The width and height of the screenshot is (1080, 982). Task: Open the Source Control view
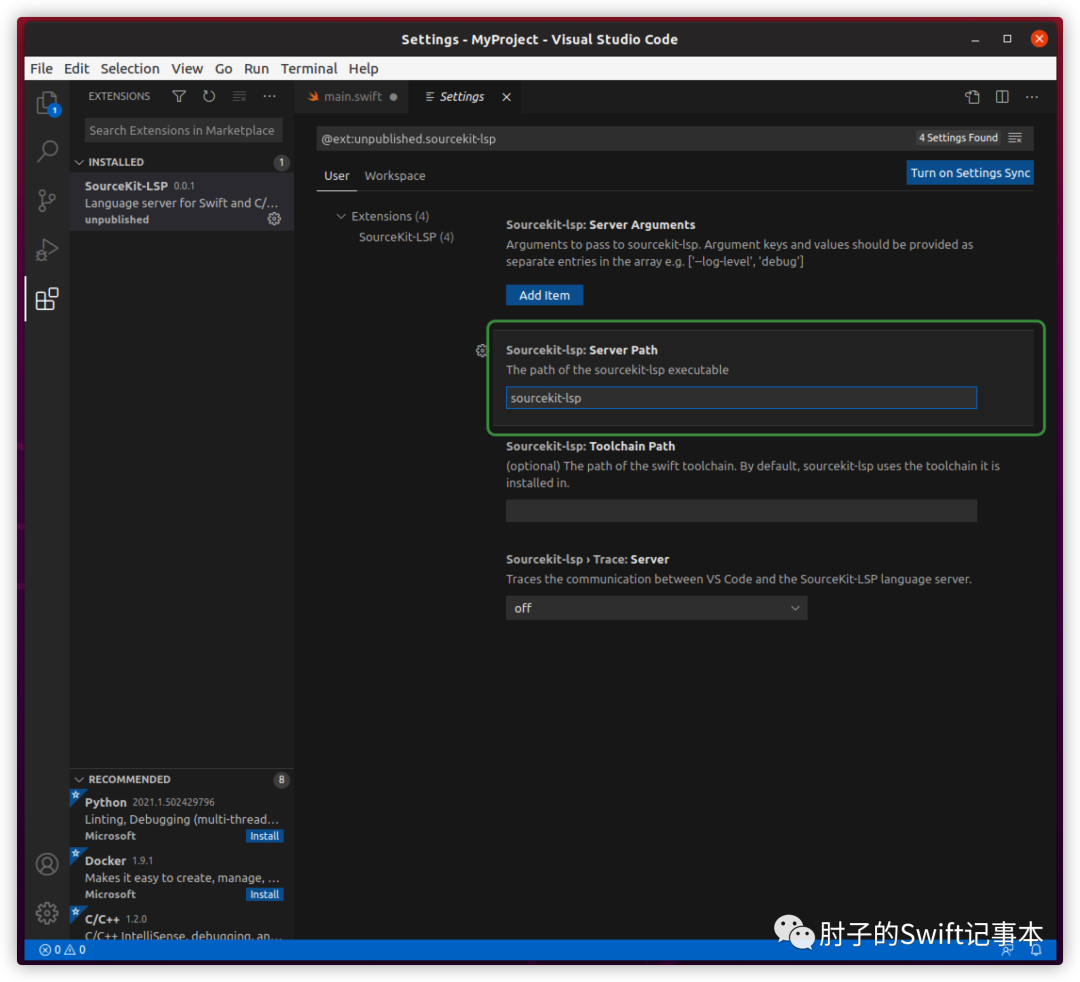click(x=47, y=200)
